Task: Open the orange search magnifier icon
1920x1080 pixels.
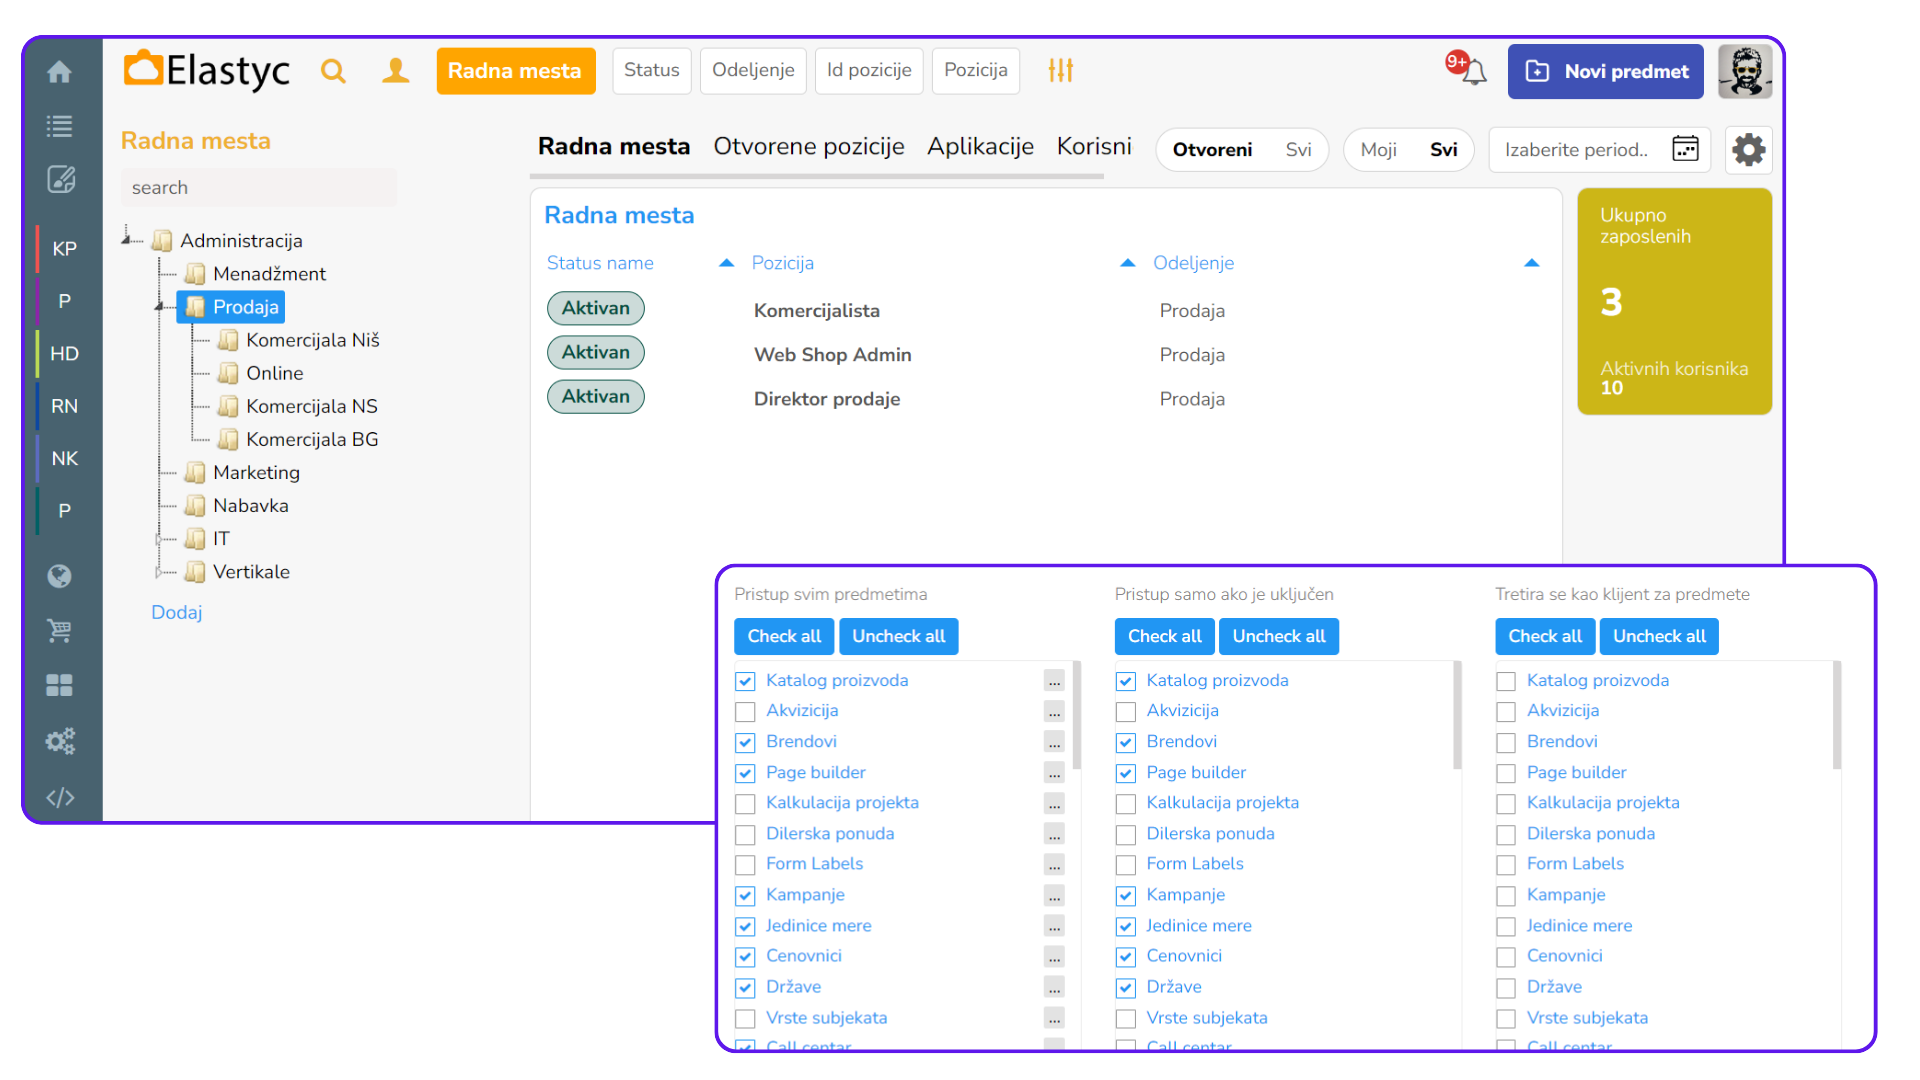Action: point(333,71)
